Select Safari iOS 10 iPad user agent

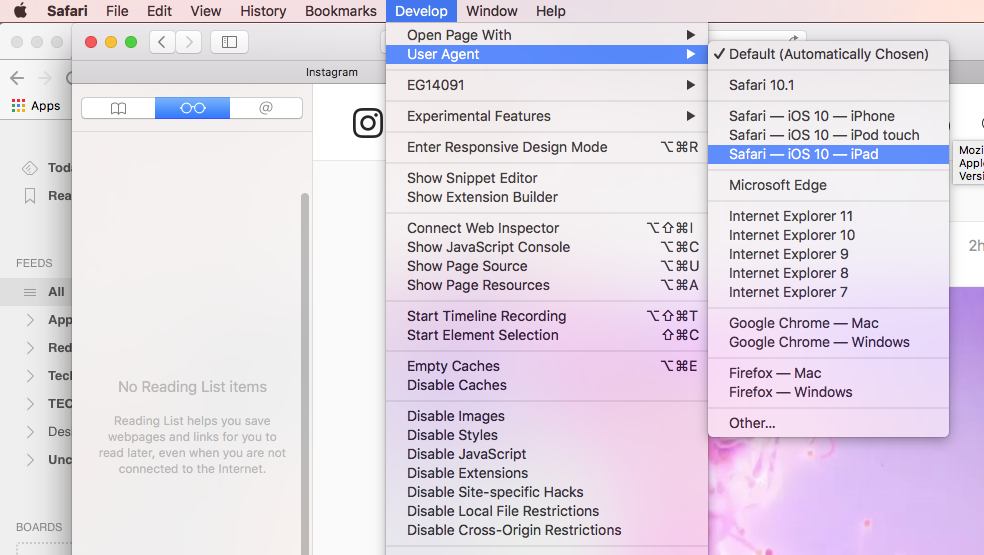coord(828,154)
